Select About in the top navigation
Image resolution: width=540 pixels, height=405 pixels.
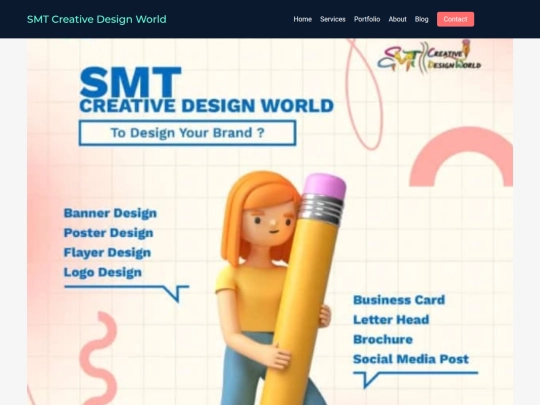397,19
